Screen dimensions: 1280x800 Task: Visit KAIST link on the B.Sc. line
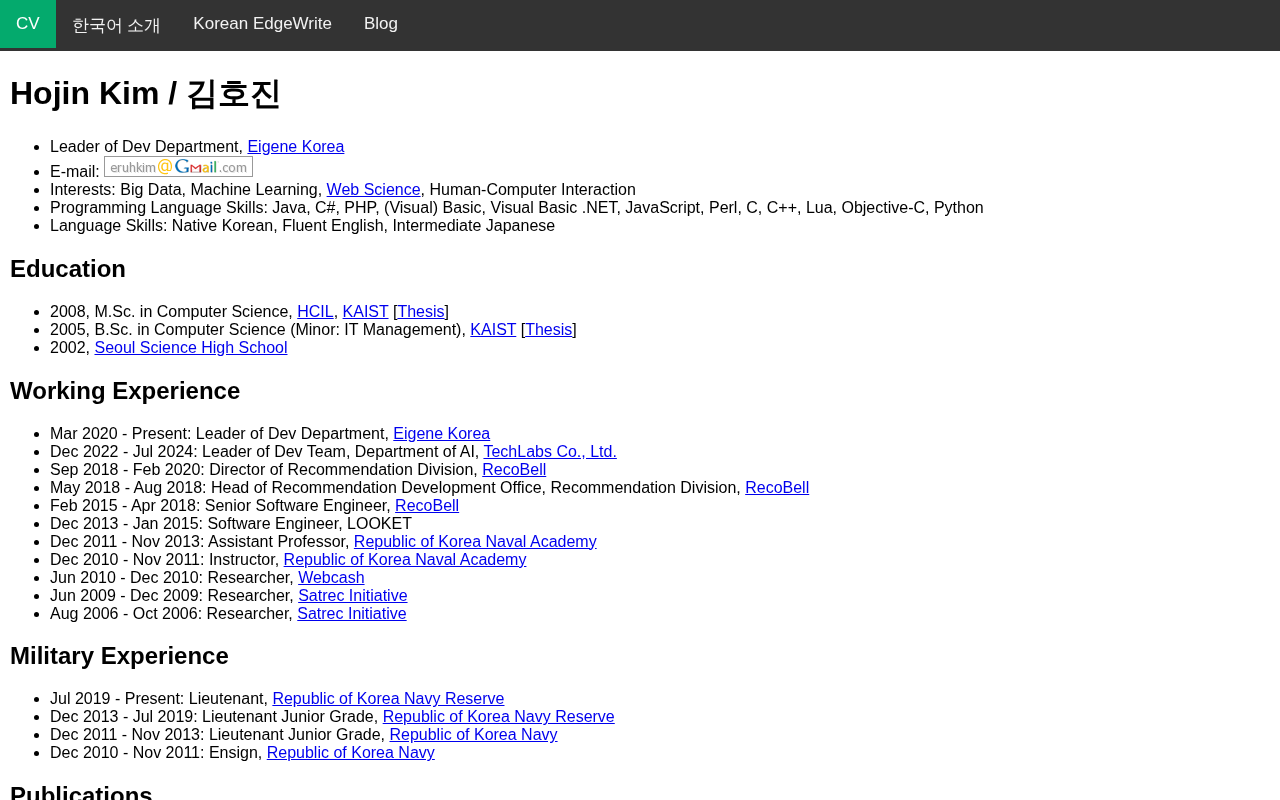pyautogui.click(x=493, y=330)
